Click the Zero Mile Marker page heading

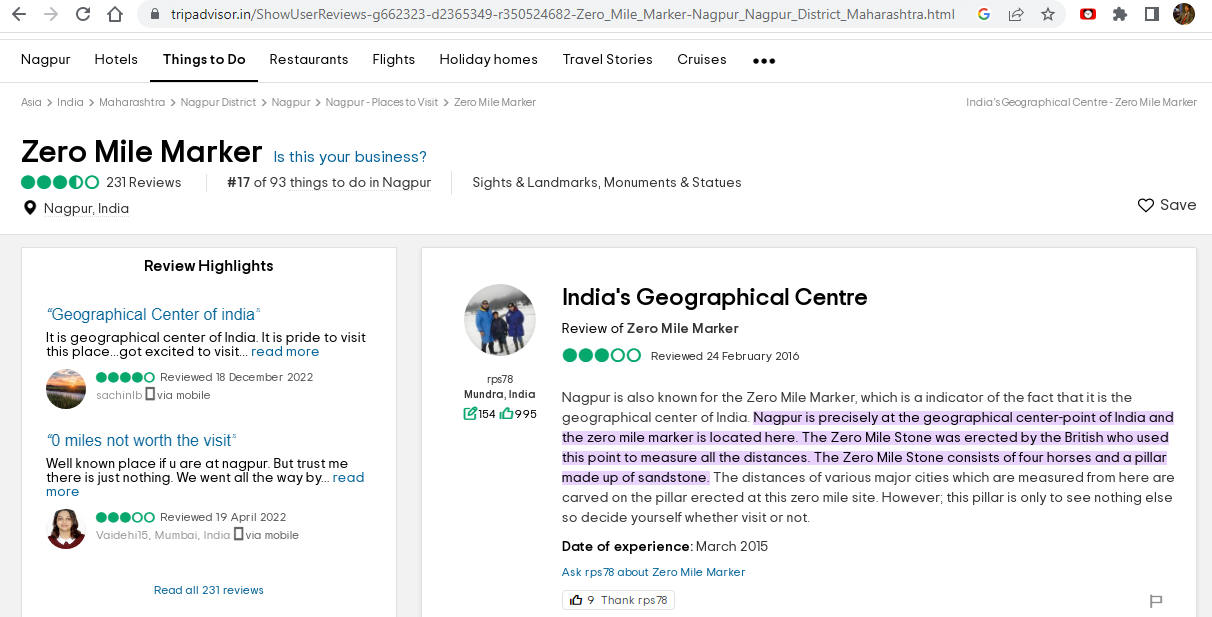[142, 151]
